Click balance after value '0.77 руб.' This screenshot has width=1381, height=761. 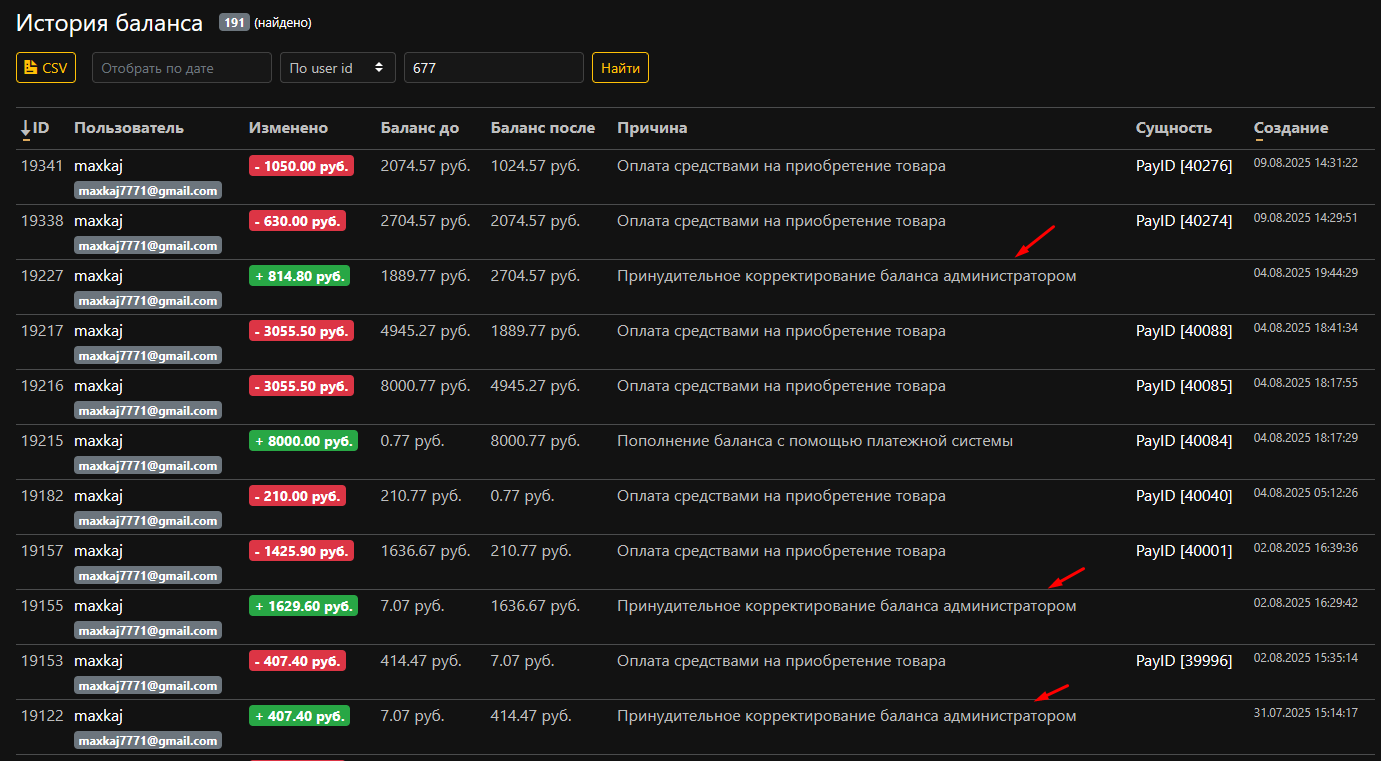[x=522, y=496]
